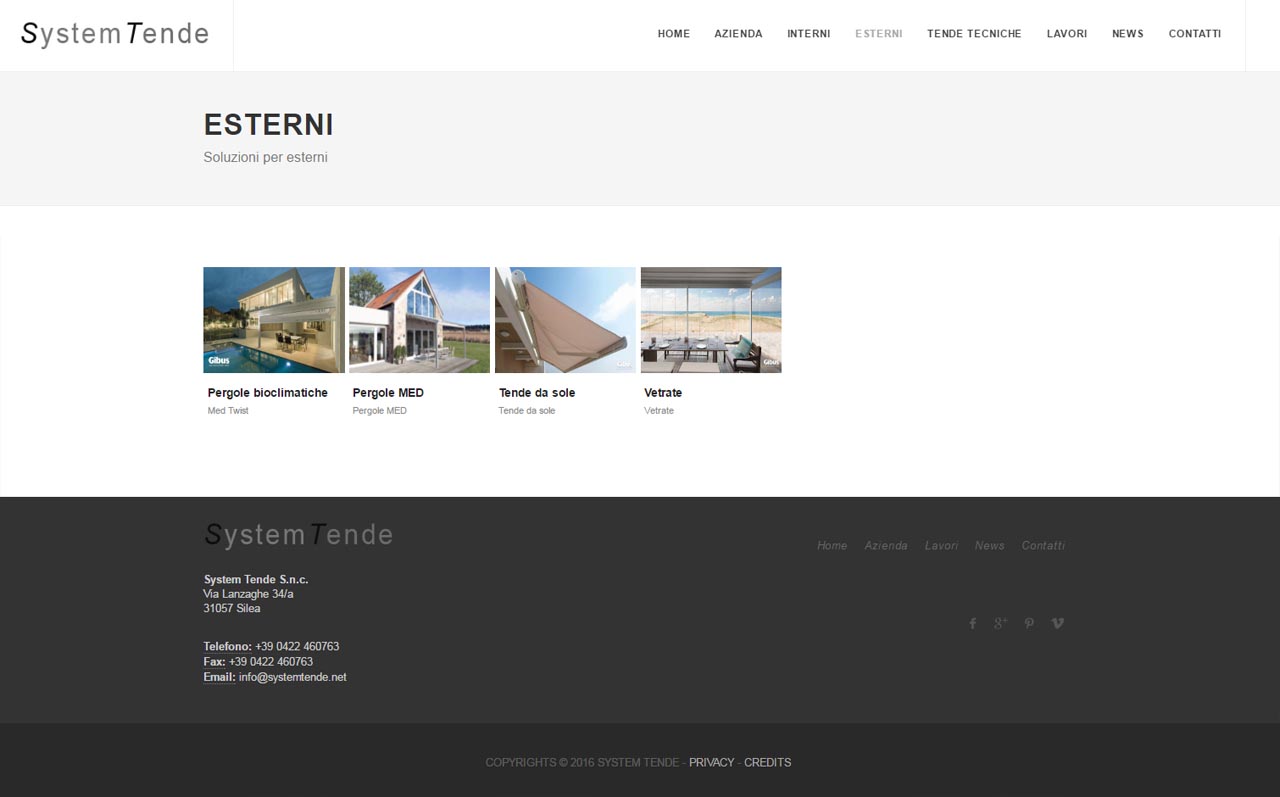The width and height of the screenshot is (1280, 797).
Task: Open the LAVORI navigation item
Action: 1066,34
